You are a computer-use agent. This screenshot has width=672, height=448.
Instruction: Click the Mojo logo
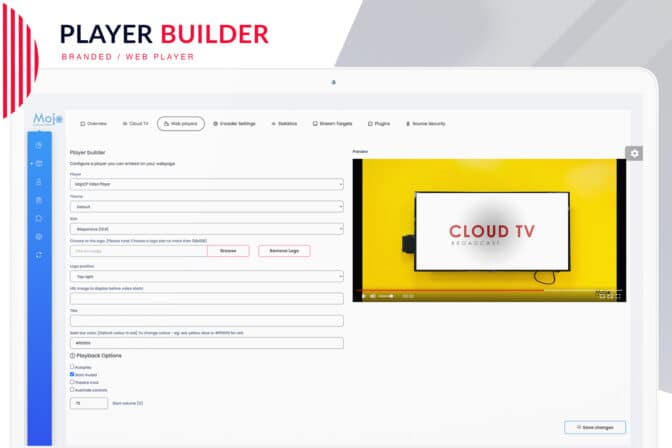48,118
